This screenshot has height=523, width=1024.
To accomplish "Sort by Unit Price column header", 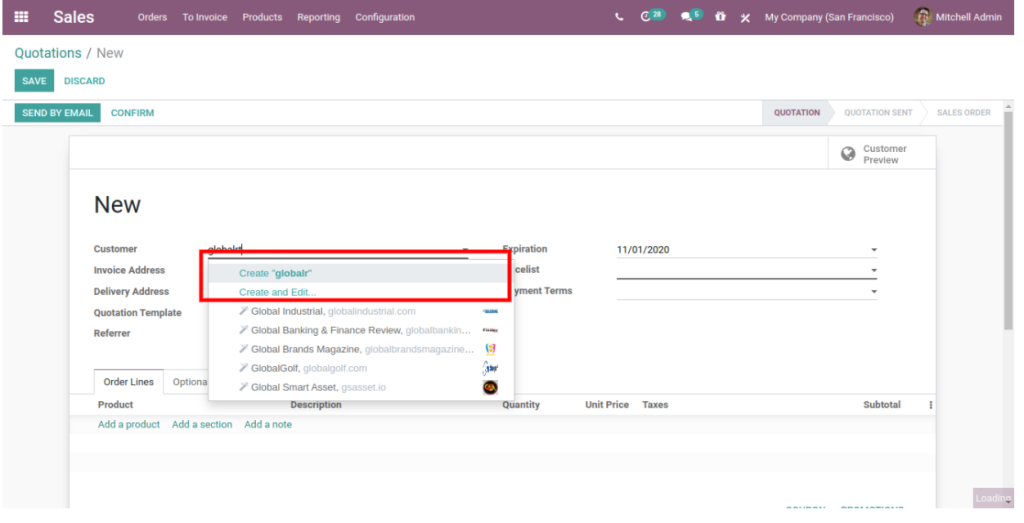I will coord(607,405).
